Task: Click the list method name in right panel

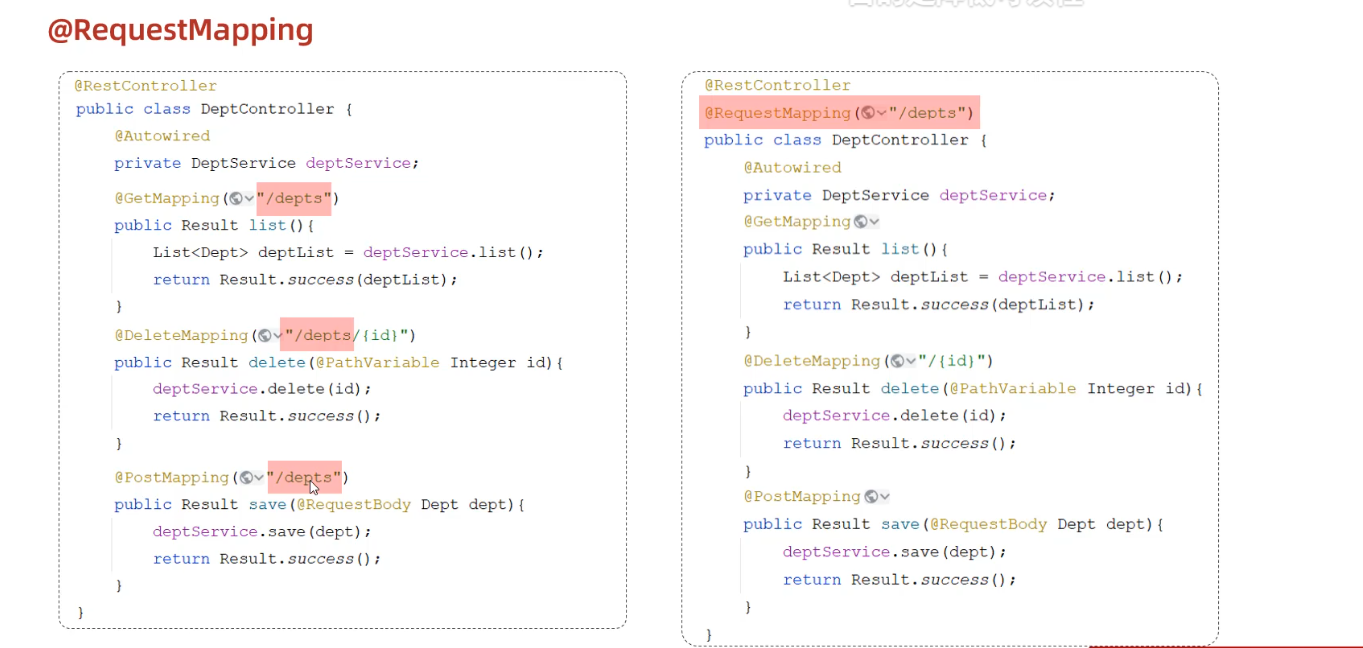Action: [900, 249]
